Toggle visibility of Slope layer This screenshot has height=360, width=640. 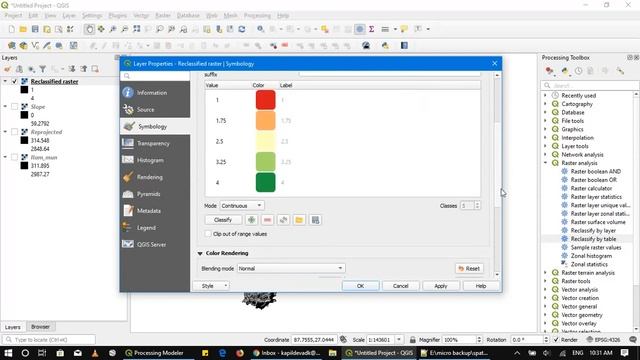coord(14,107)
